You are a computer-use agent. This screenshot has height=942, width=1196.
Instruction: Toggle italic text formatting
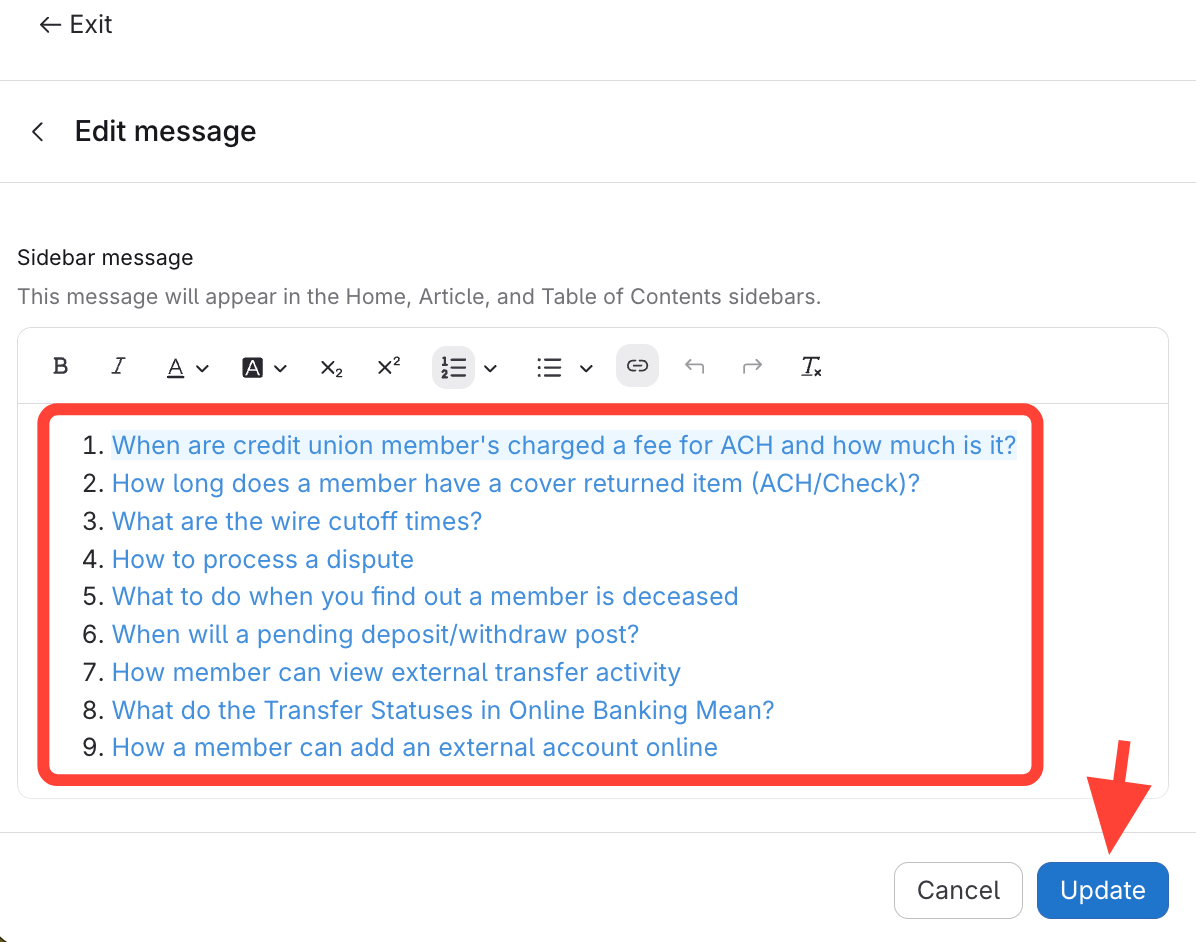coord(118,366)
